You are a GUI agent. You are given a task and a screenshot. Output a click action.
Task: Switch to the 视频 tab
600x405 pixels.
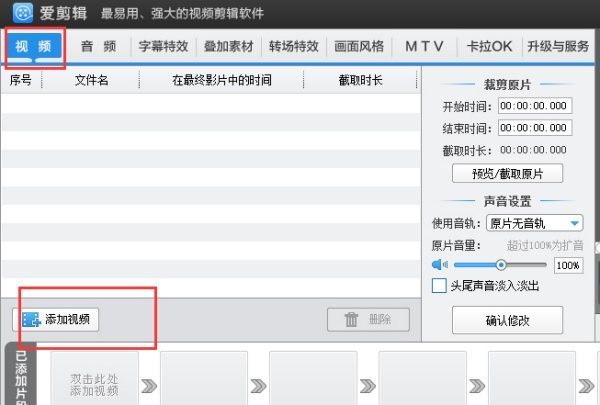34,47
